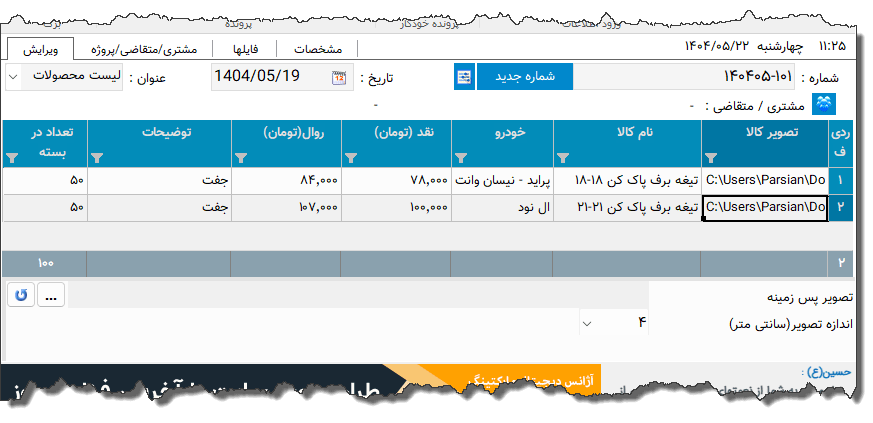Select row ۲ header cell
Viewport: 873px width, 423px height.
click(841, 208)
